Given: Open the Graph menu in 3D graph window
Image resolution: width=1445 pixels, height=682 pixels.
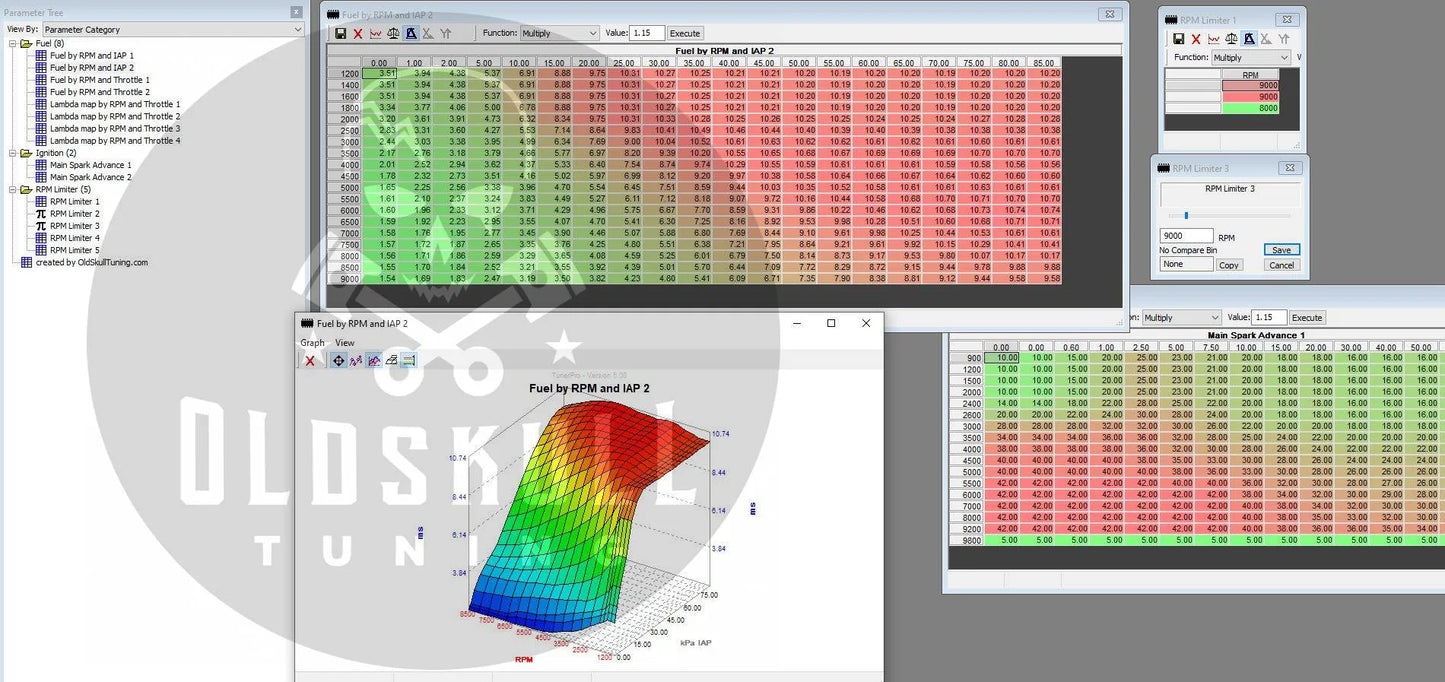Looking at the screenshot, I should 312,343.
